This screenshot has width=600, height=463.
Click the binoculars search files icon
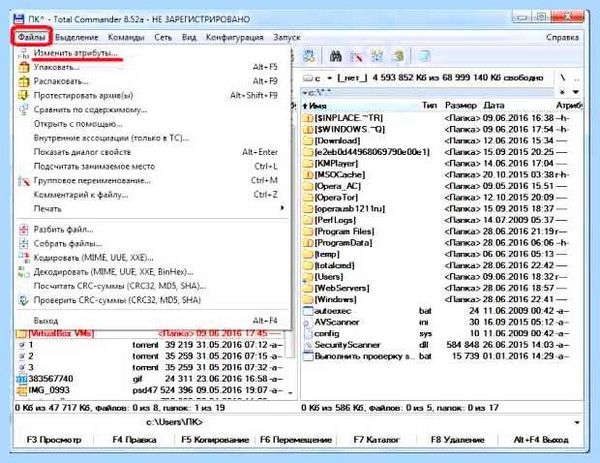[336, 56]
